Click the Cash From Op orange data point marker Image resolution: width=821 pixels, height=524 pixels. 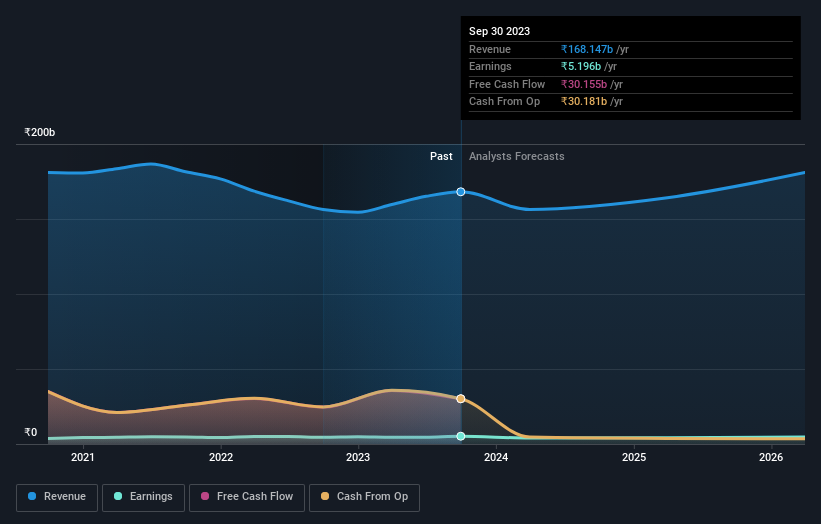pyautogui.click(x=461, y=399)
